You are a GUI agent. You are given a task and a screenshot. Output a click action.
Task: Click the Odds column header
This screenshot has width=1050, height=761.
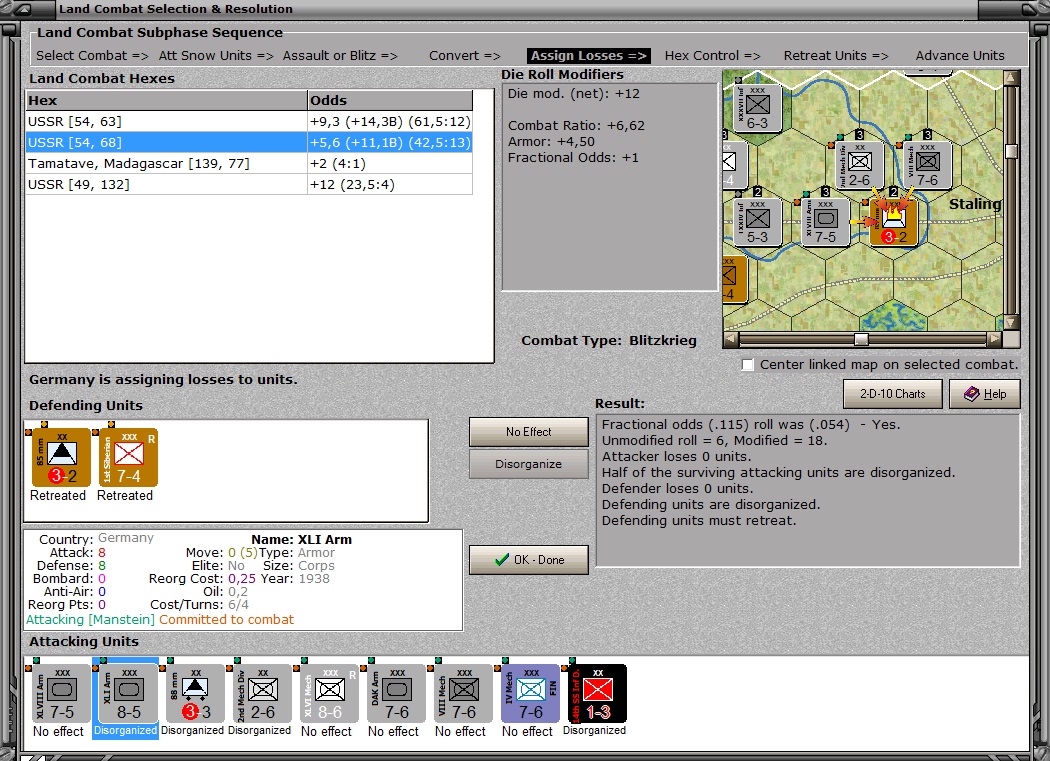(390, 100)
